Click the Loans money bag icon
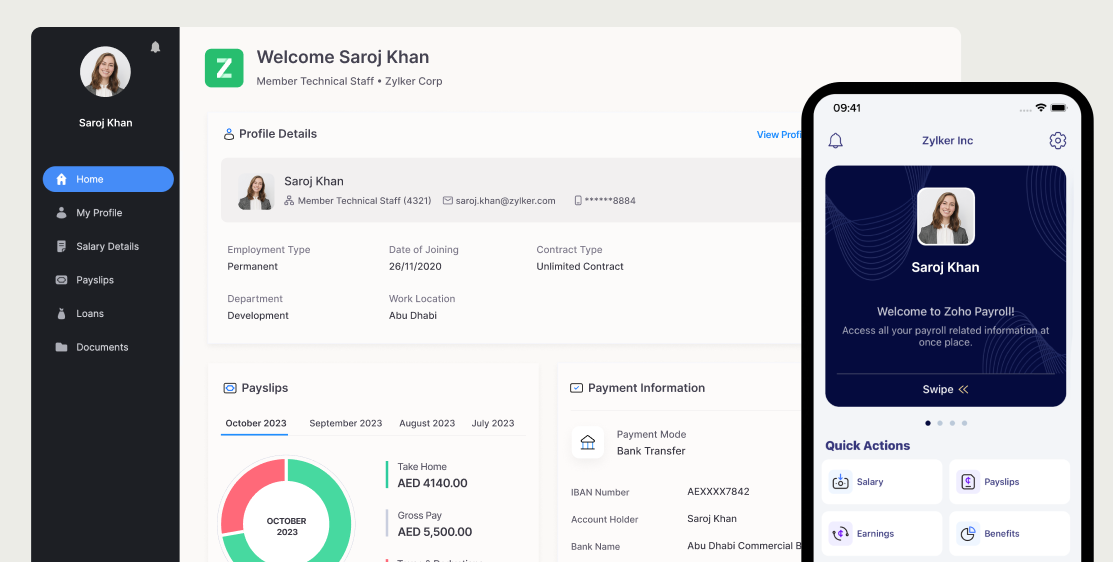This screenshot has height=562, width=1113. pyautogui.click(x=61, y=314)
